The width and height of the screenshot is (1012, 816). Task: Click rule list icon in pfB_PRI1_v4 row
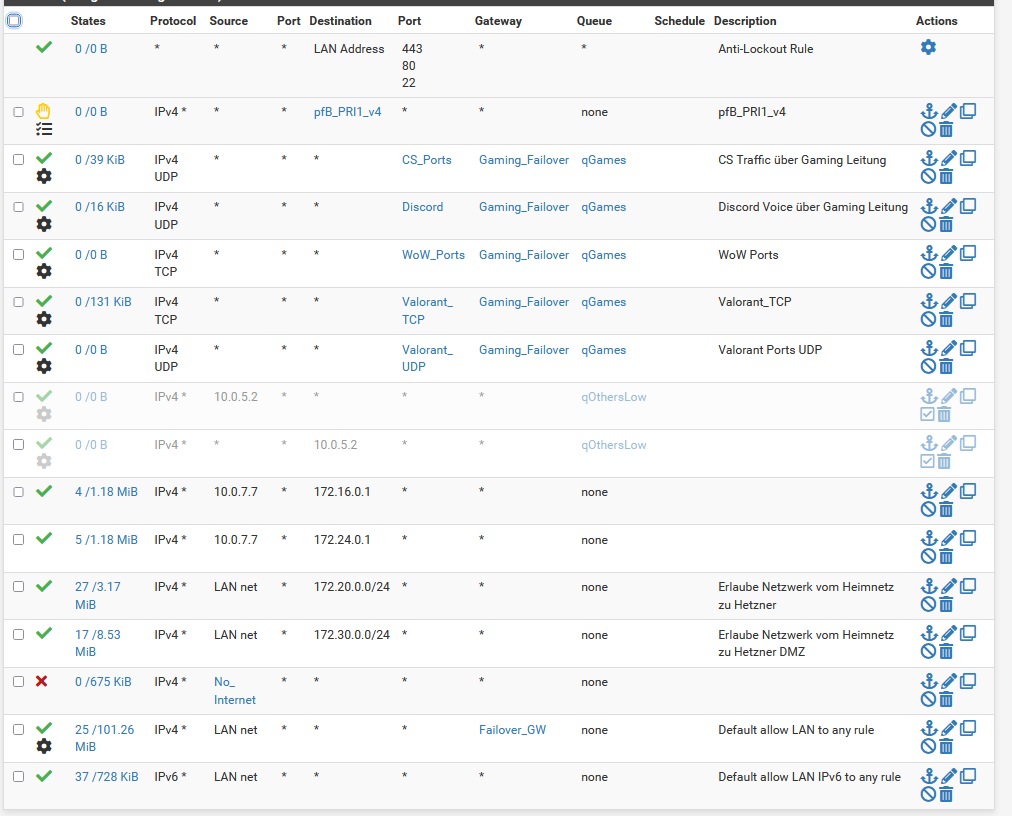click(44, 129)
